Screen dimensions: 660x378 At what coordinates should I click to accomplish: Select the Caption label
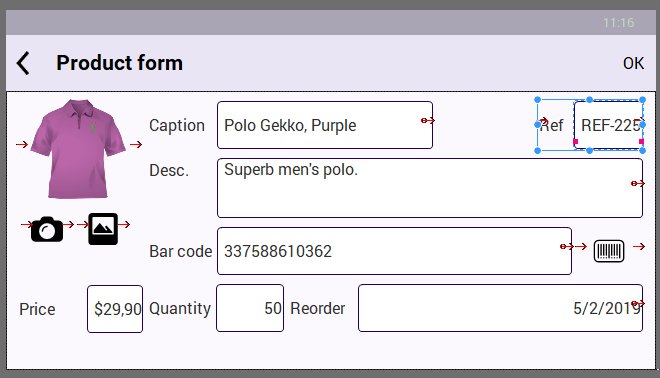pos(177,125)
